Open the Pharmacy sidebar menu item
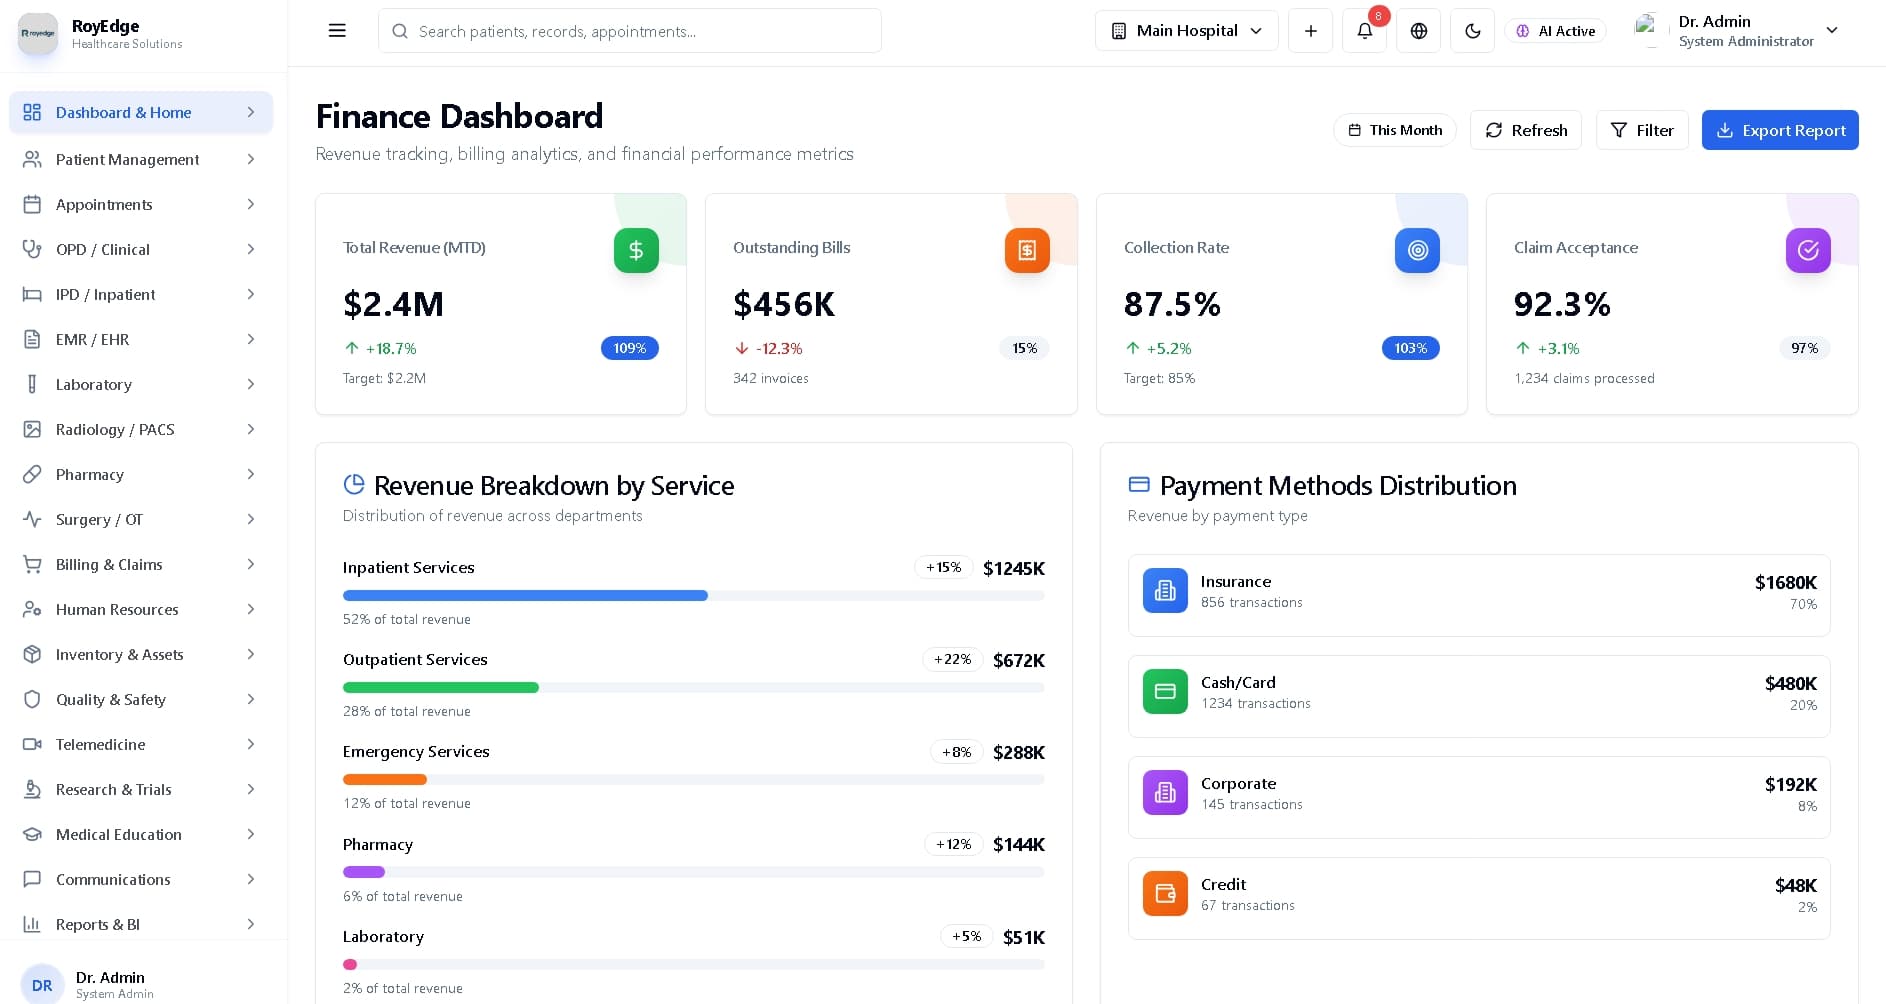 141,474
